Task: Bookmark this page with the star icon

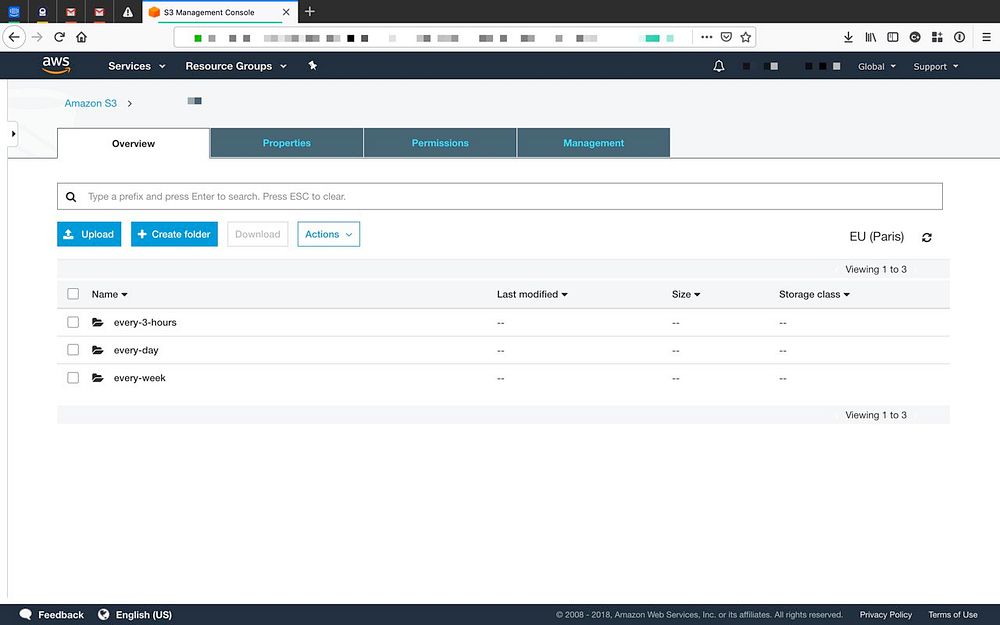Action: point(746,37)
